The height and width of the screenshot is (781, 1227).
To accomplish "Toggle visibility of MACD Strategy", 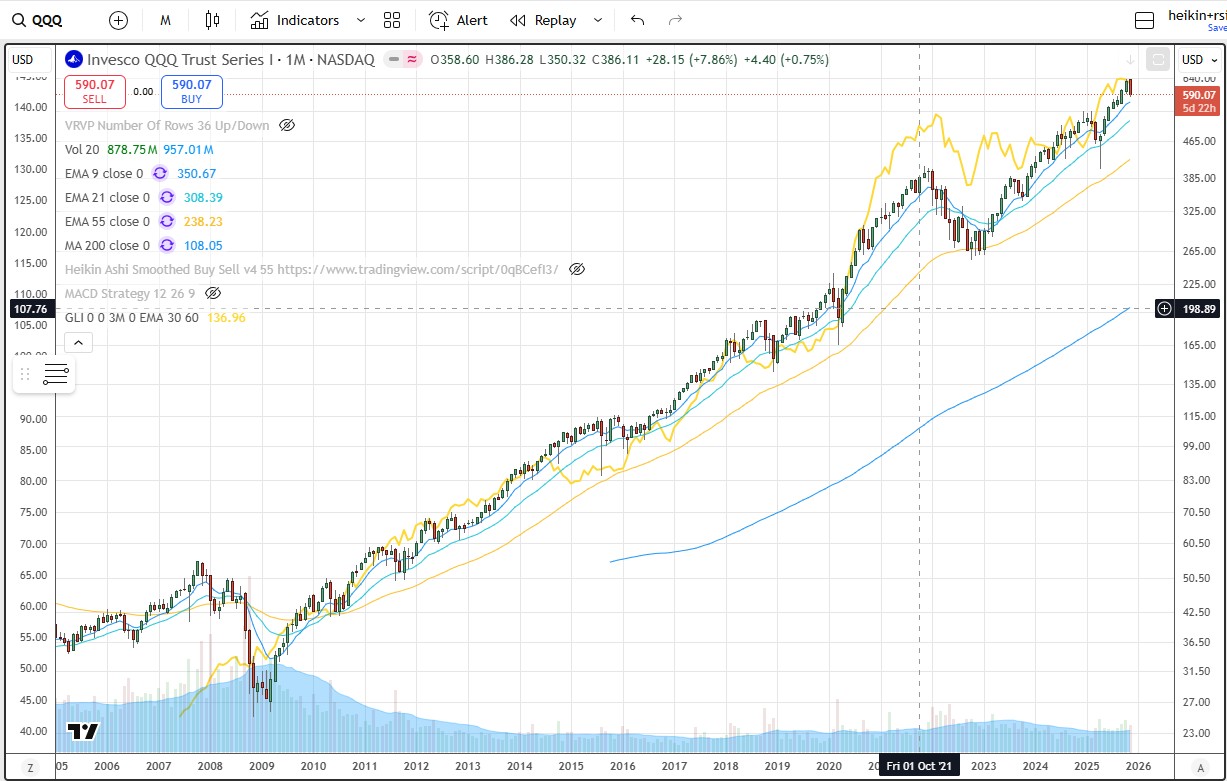I will (212, 293).
